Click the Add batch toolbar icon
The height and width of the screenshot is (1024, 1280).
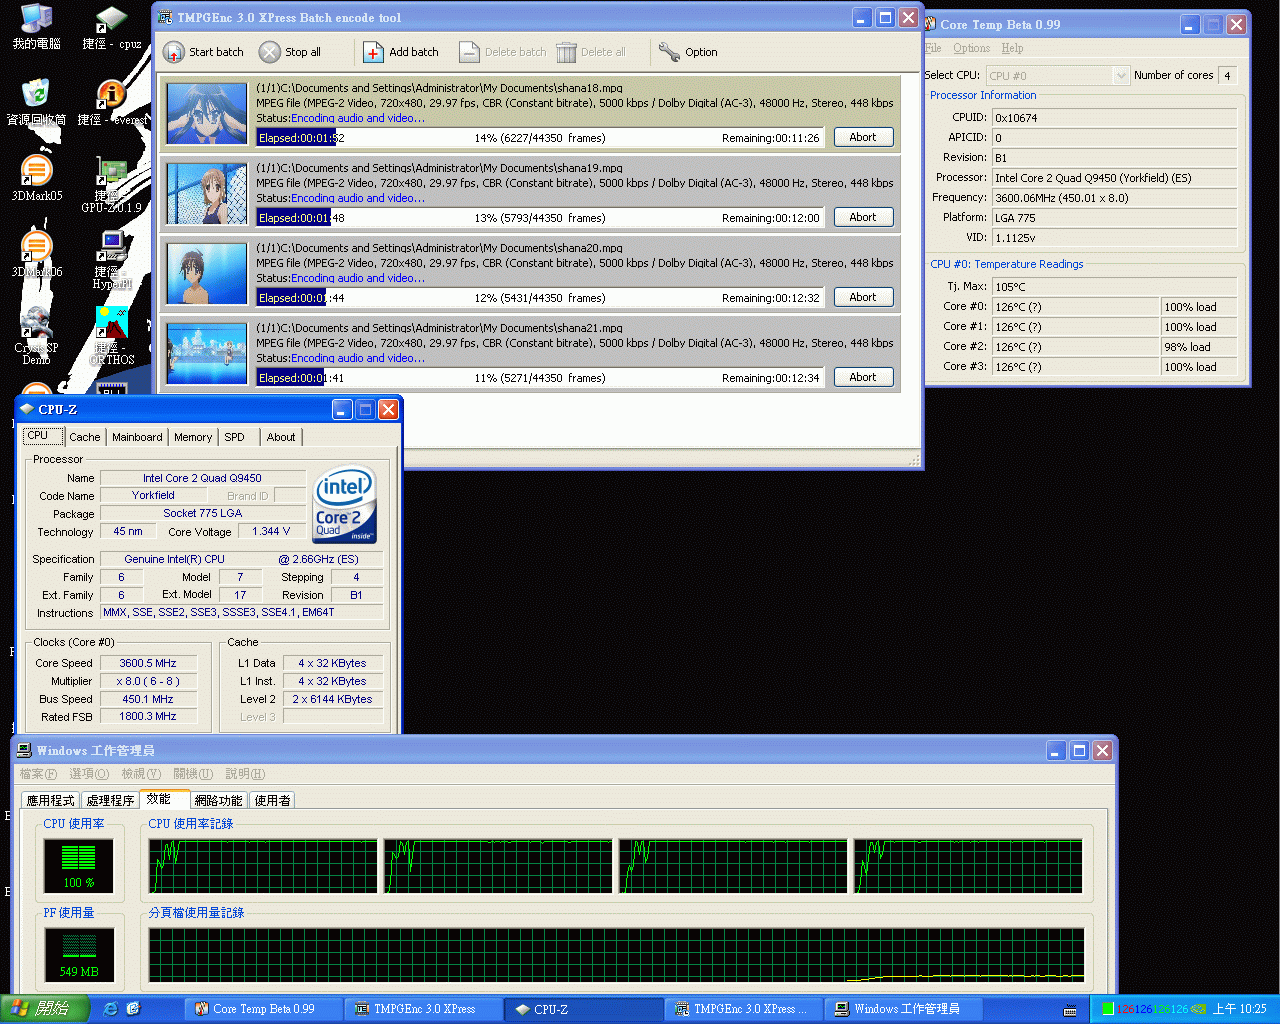(373, 52)
